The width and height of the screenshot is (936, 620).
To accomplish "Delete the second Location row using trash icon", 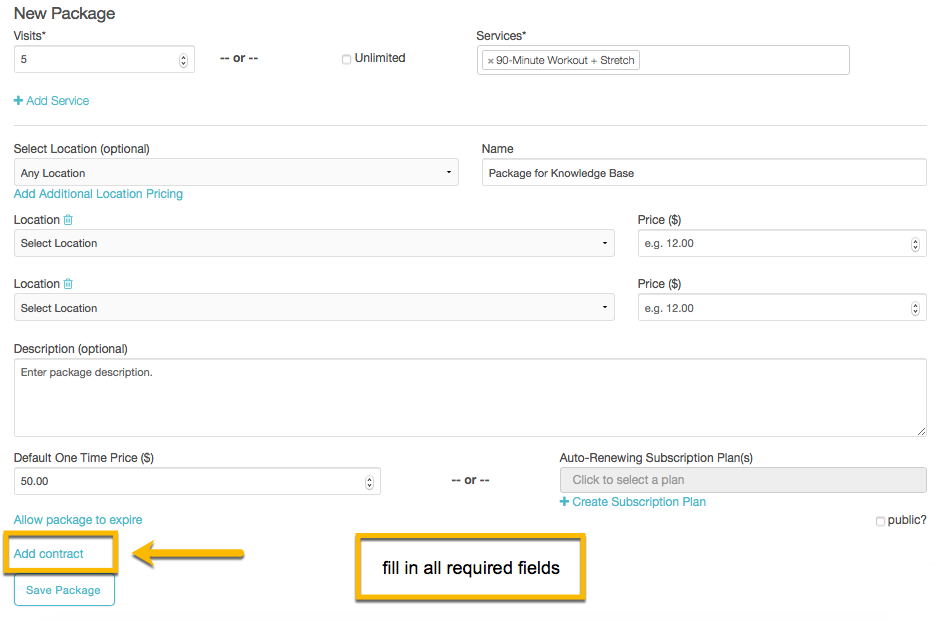I will click(x=67, y=283).
